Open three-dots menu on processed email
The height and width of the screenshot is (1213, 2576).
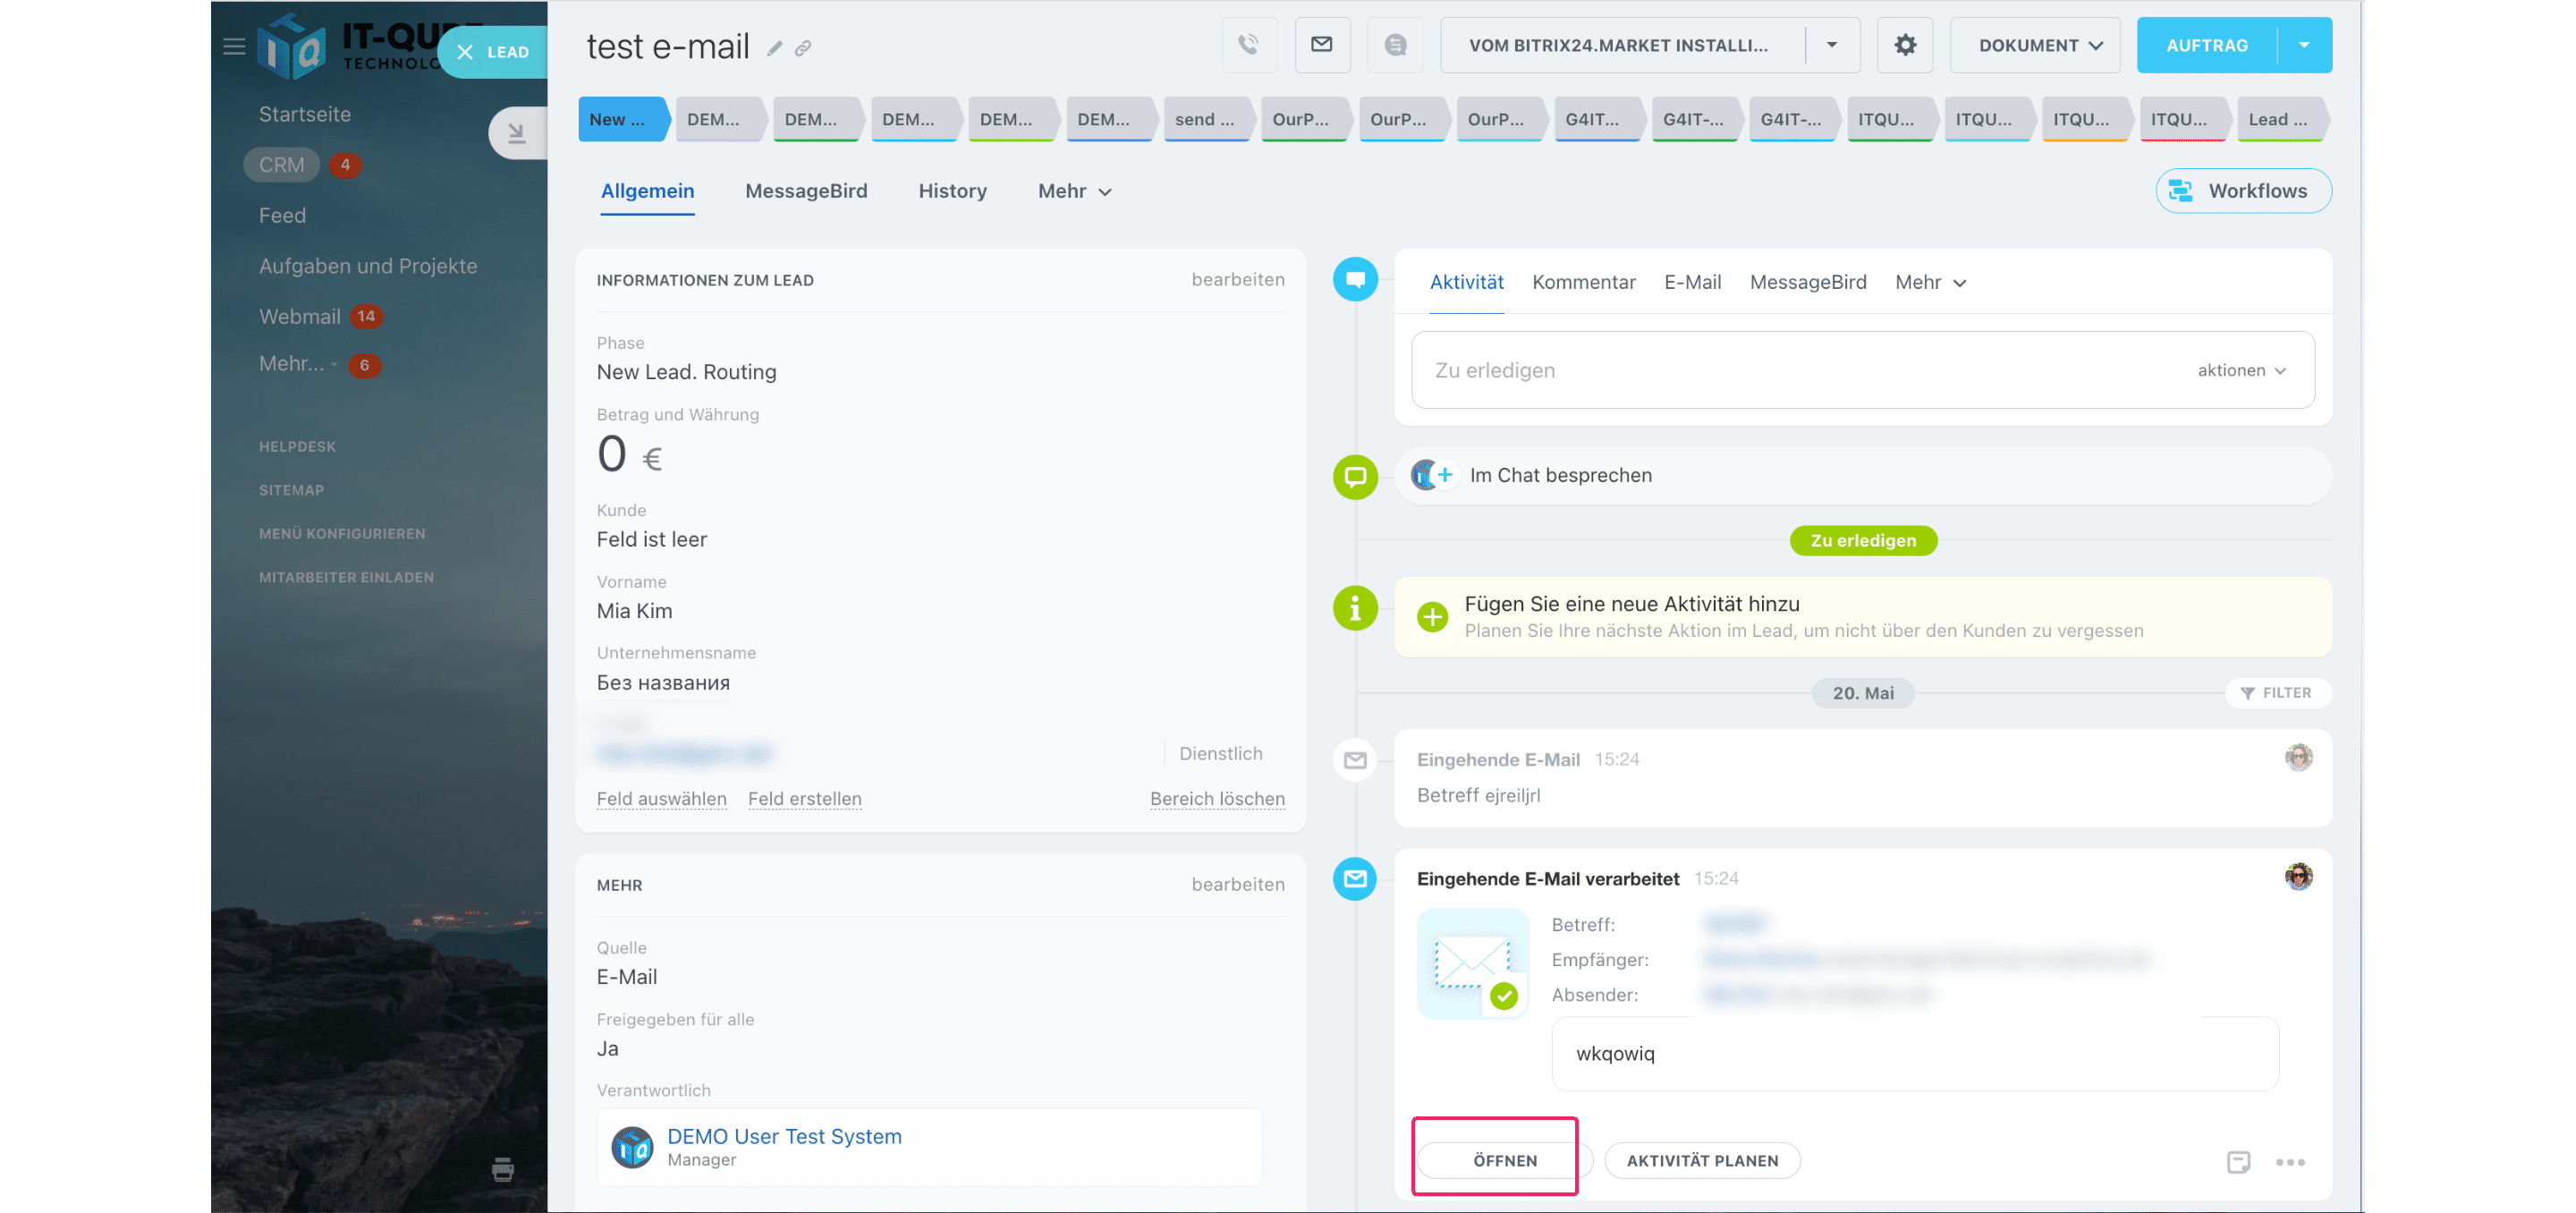[2290, 1161]
